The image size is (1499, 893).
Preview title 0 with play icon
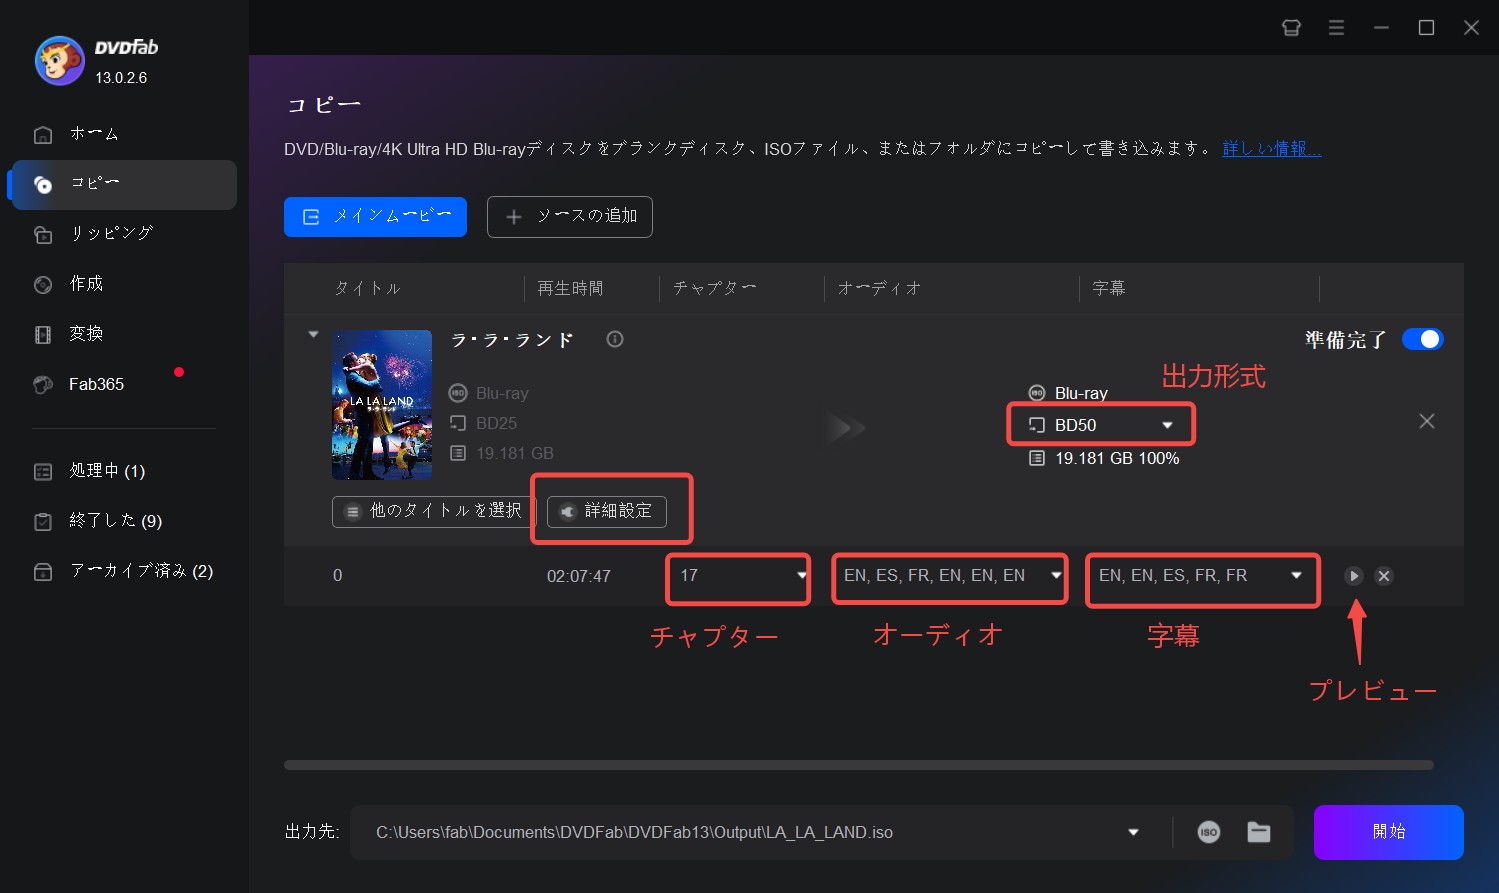pyautogui.click(x=1353, y=576)
